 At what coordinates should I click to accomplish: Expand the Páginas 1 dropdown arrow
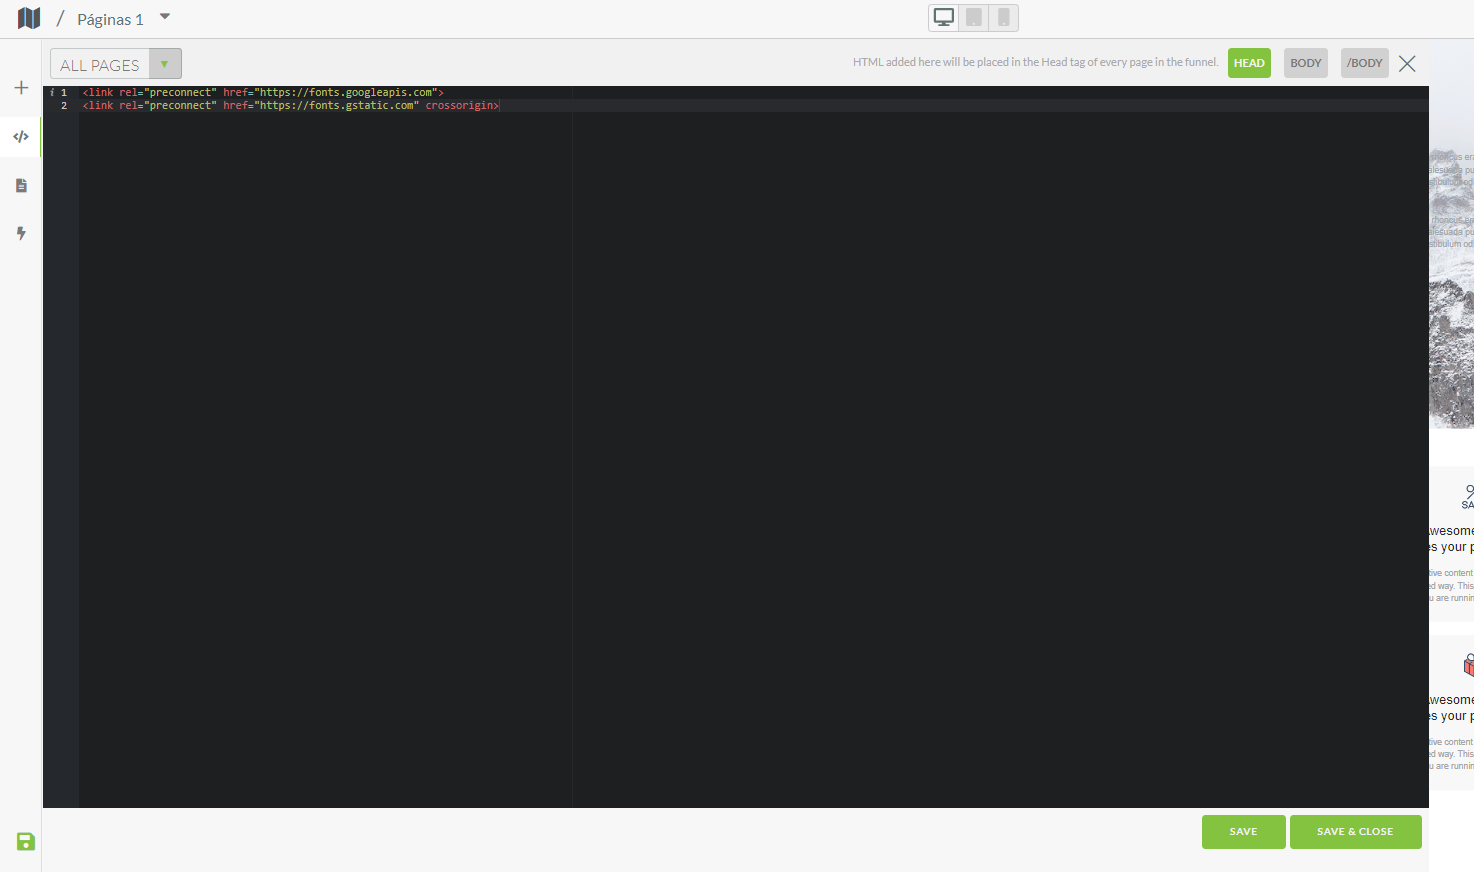[165, 17]
